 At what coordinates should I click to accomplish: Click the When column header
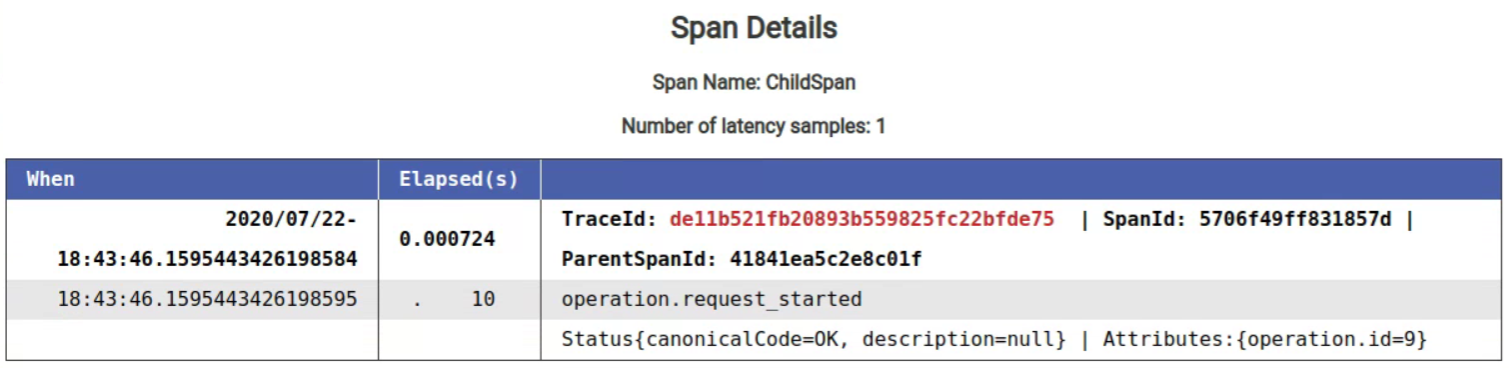tap(192, 179)
